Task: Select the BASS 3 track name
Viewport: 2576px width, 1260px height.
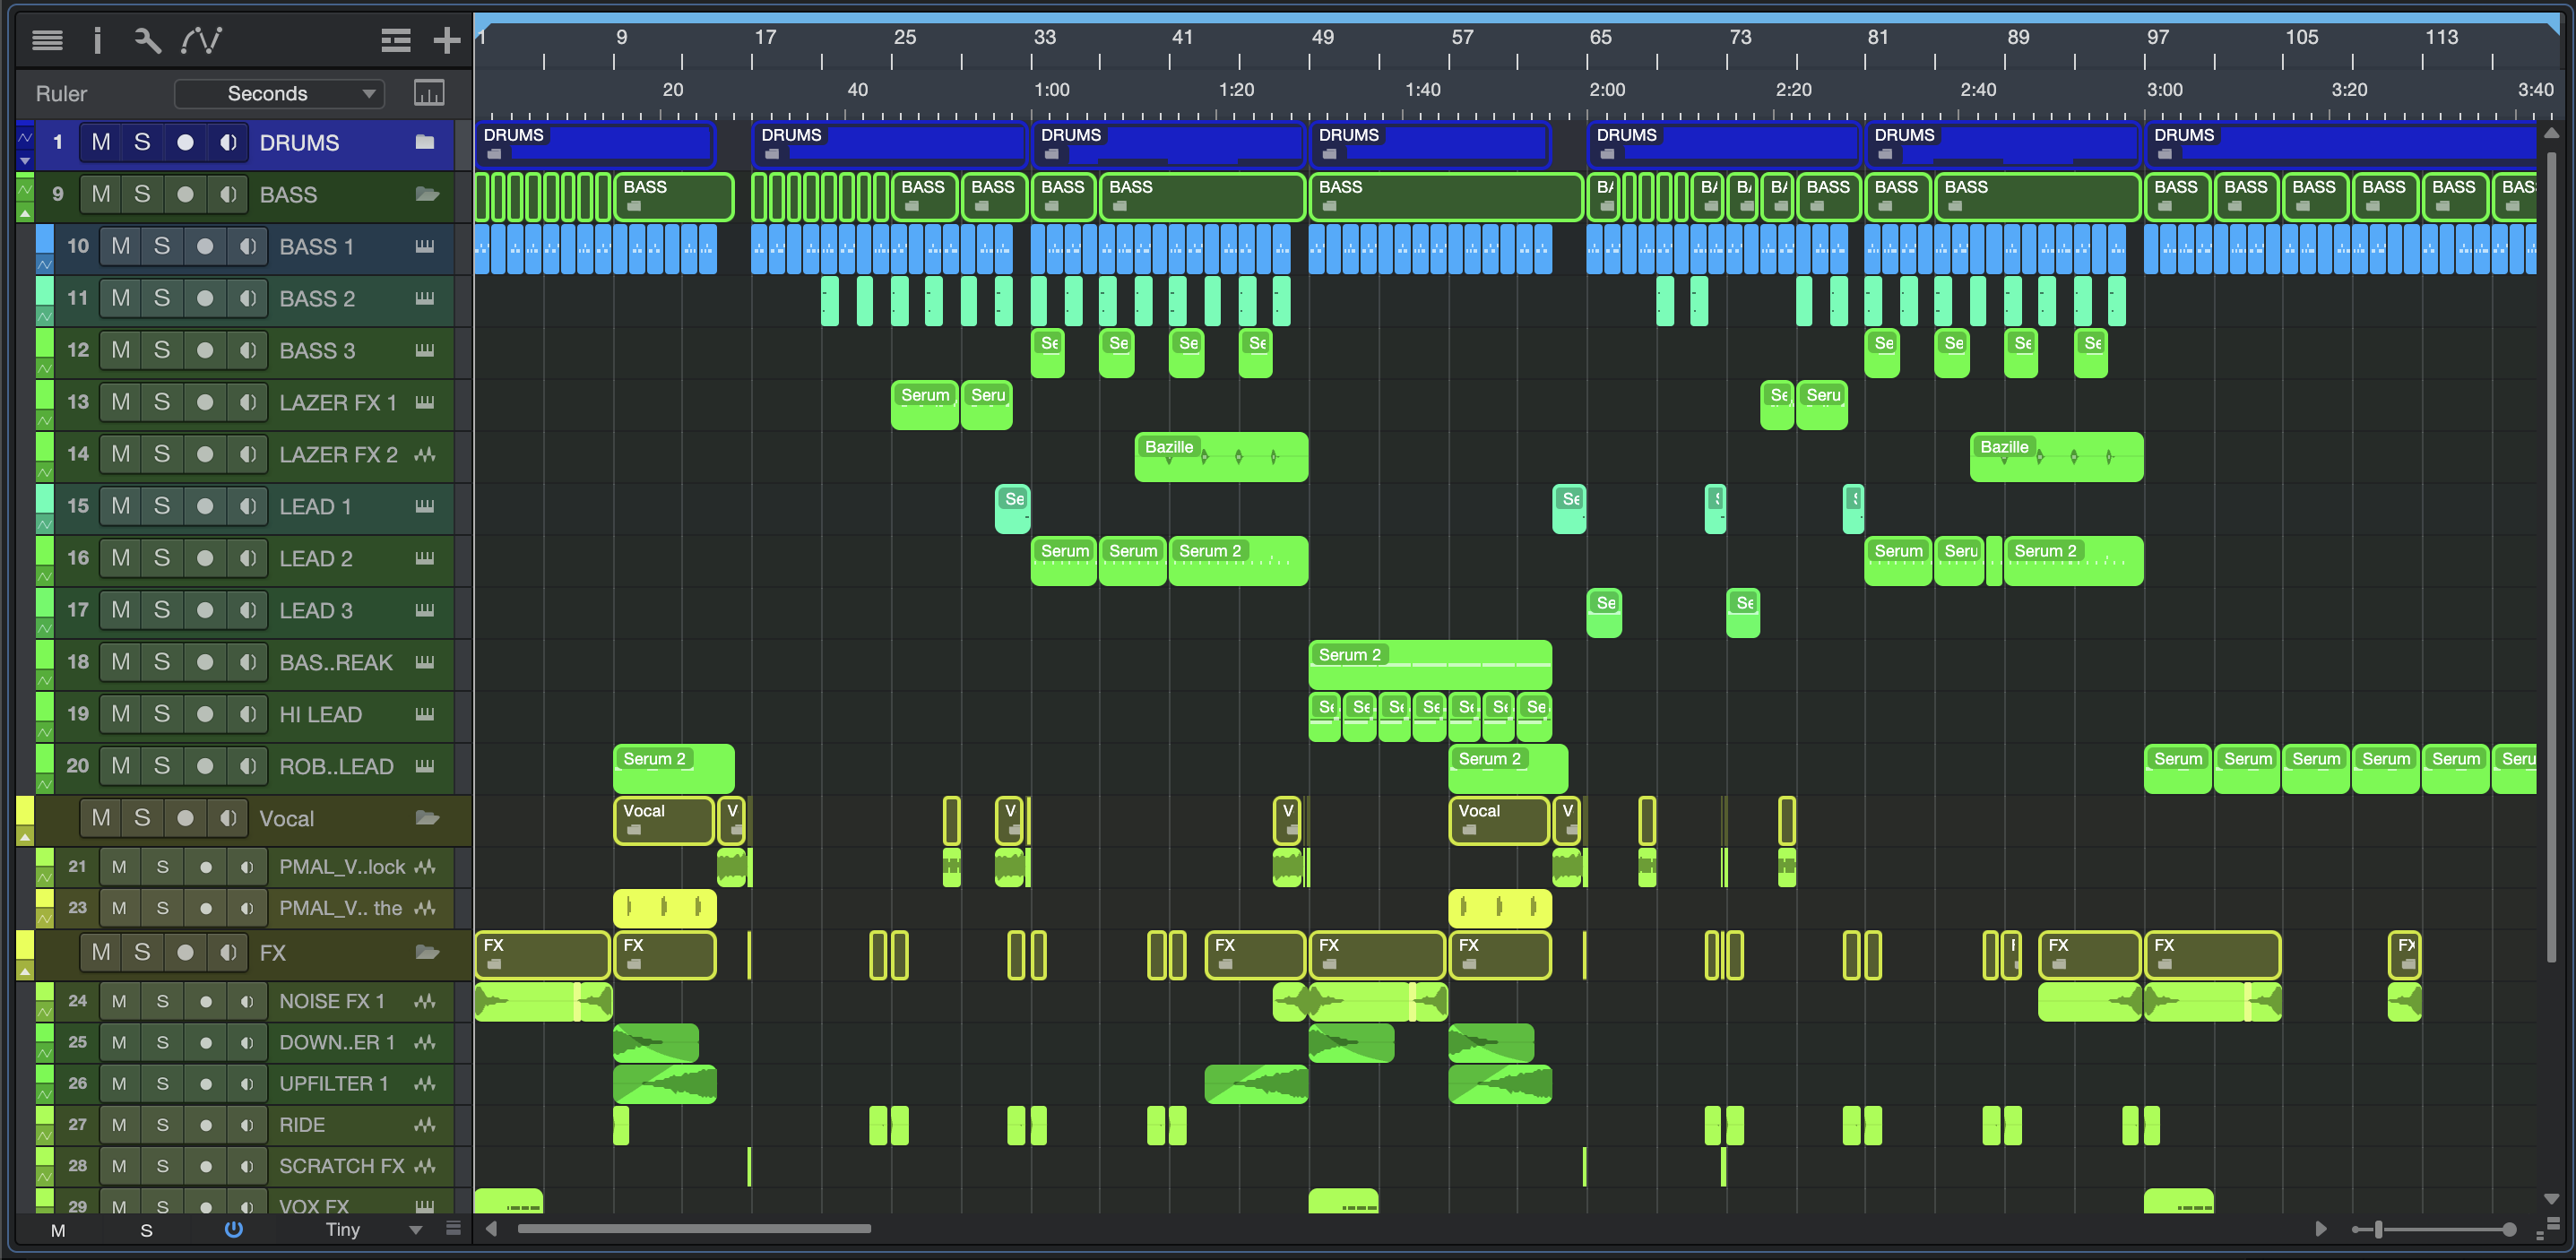Action: 317,350
